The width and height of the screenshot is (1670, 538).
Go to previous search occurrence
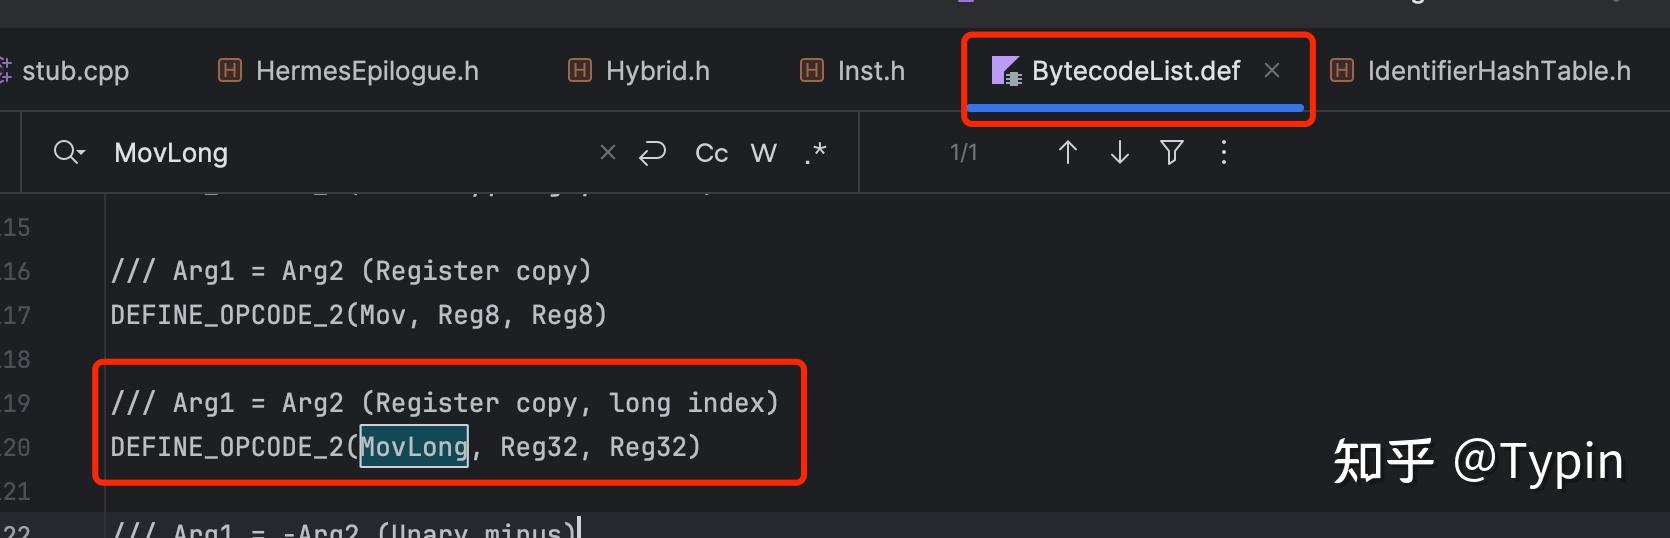(x=1067, y=152)
